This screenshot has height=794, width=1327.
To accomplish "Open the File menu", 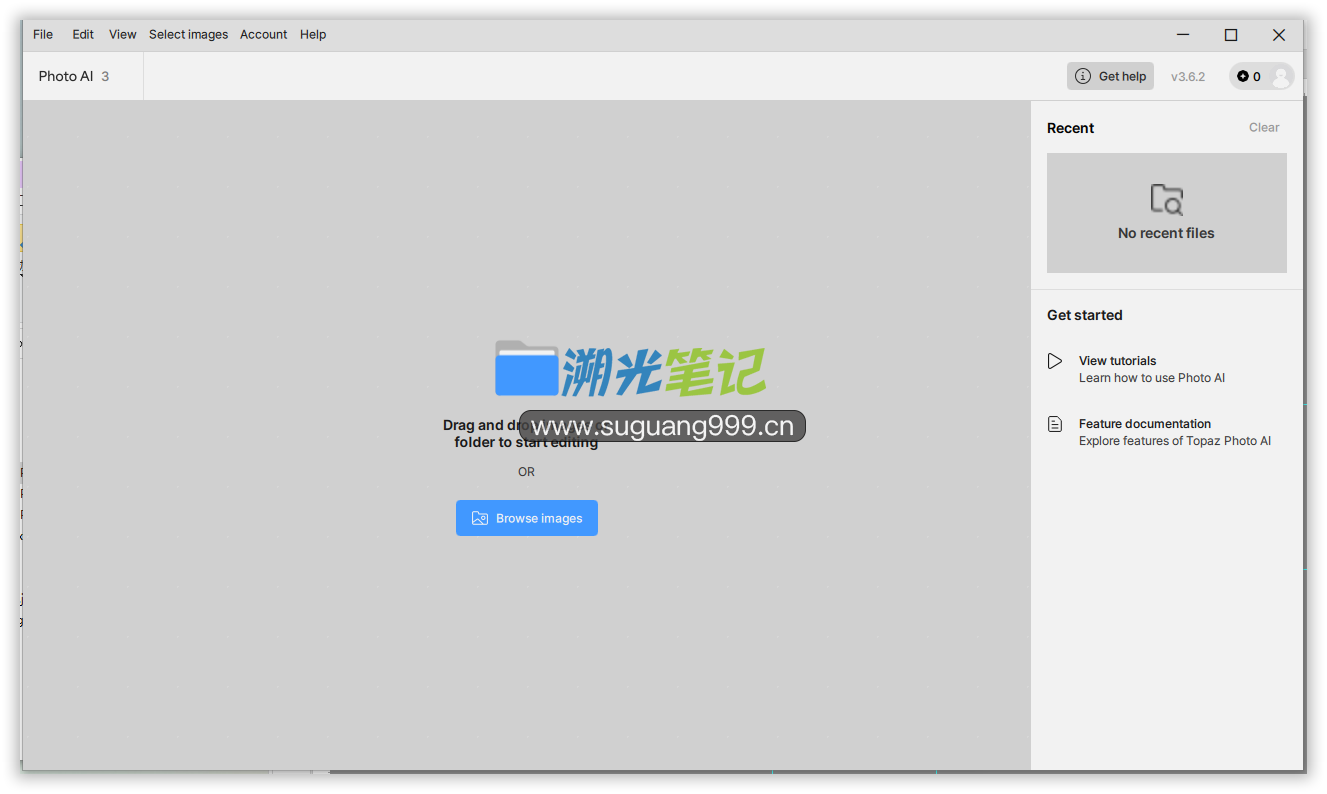I will [43, 34].
